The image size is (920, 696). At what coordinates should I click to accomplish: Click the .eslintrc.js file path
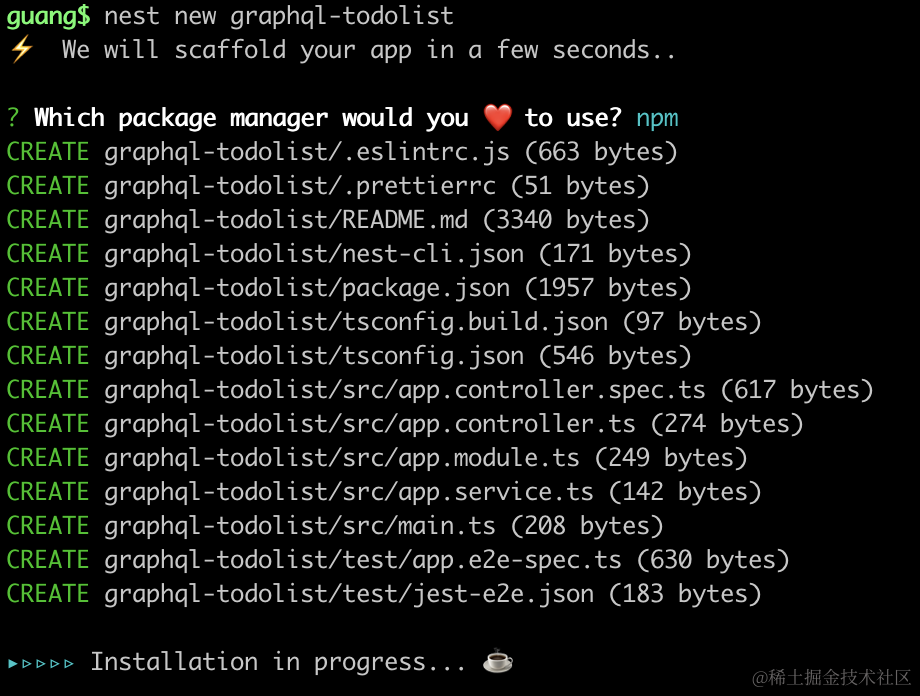tap(307, 152)
